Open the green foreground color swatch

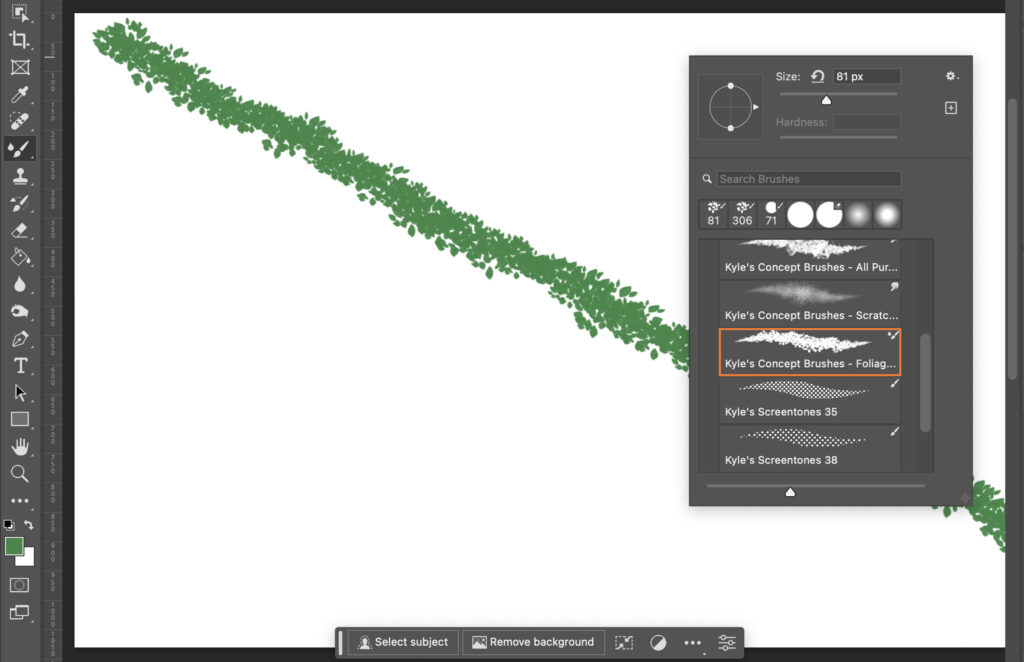15,548
